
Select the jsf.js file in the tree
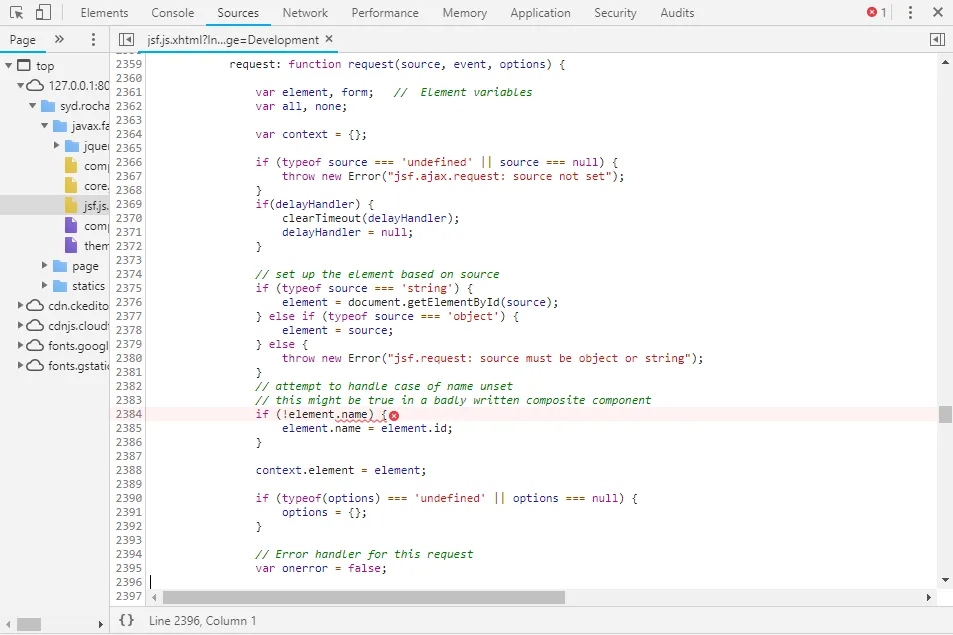(93, 206)
